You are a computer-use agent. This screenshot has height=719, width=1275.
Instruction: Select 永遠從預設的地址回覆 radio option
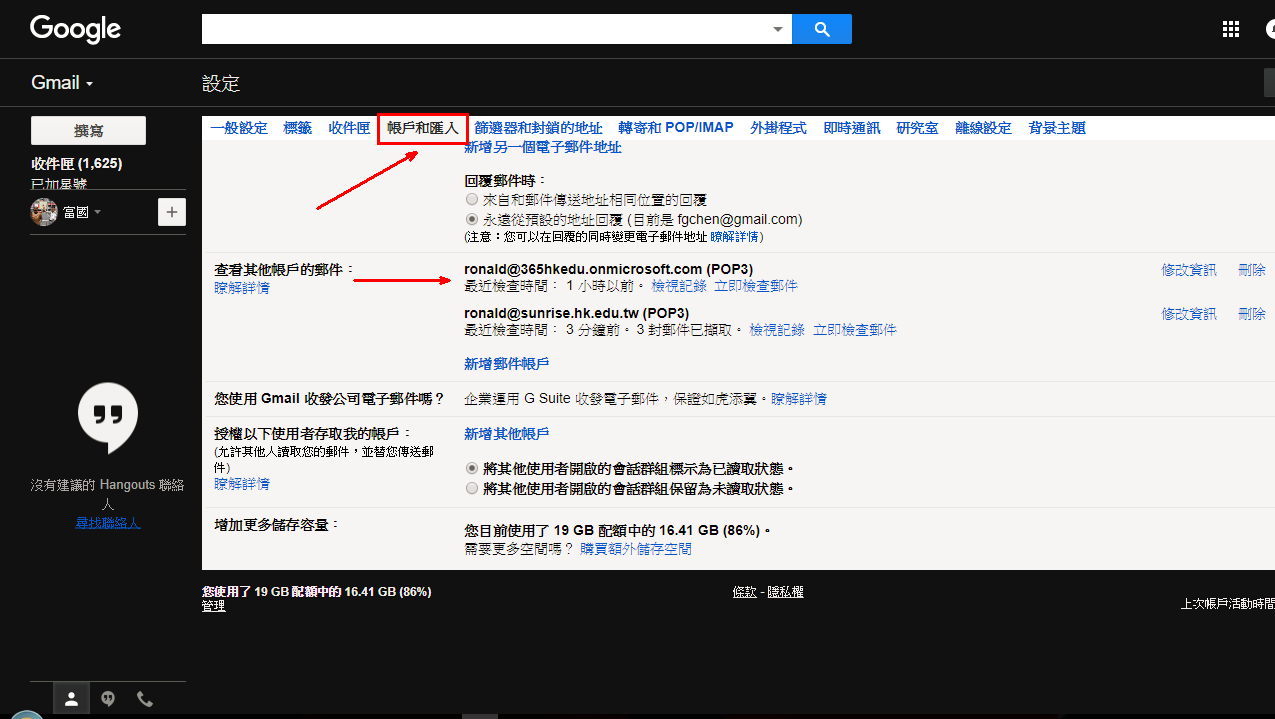coord(472,219)
